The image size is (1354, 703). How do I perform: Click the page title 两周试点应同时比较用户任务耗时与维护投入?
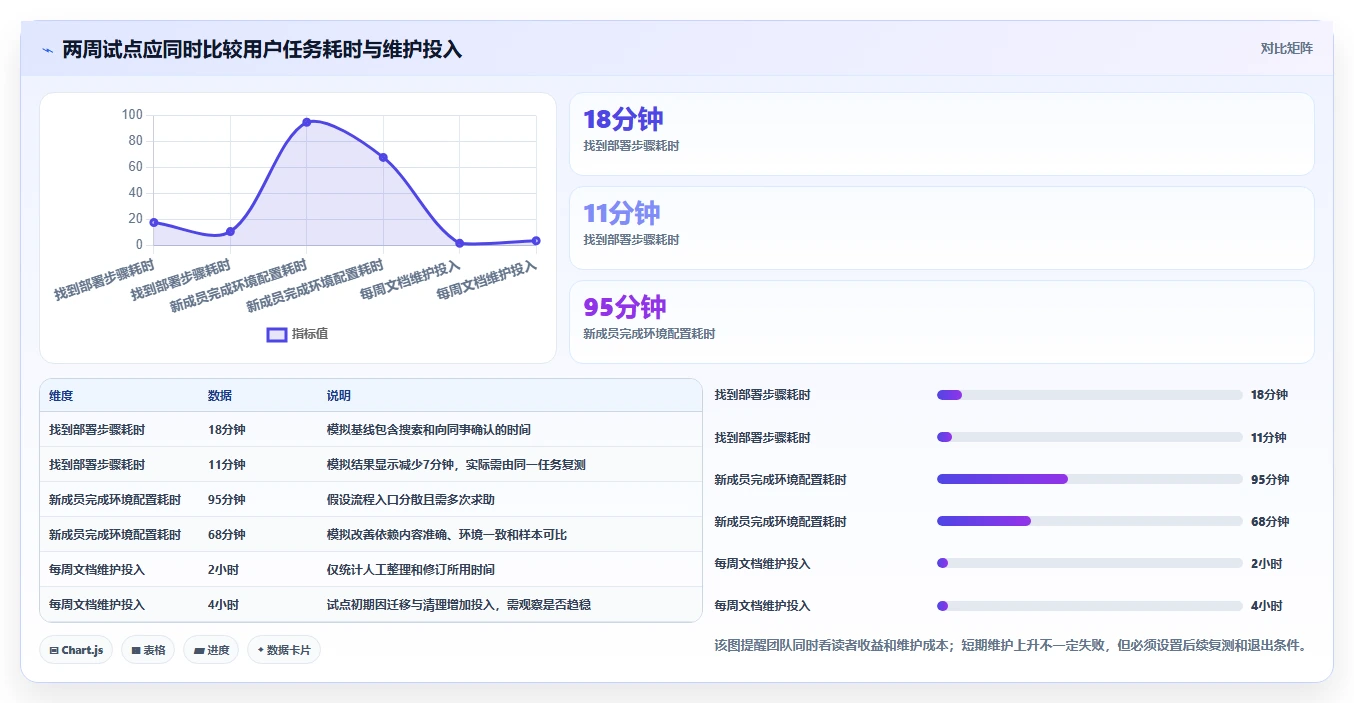(262, 49)
